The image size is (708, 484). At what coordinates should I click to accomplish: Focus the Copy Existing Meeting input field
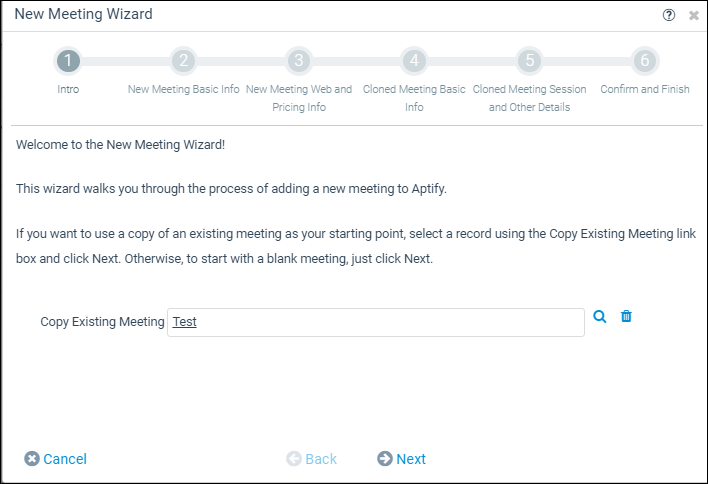coord(376,322)
